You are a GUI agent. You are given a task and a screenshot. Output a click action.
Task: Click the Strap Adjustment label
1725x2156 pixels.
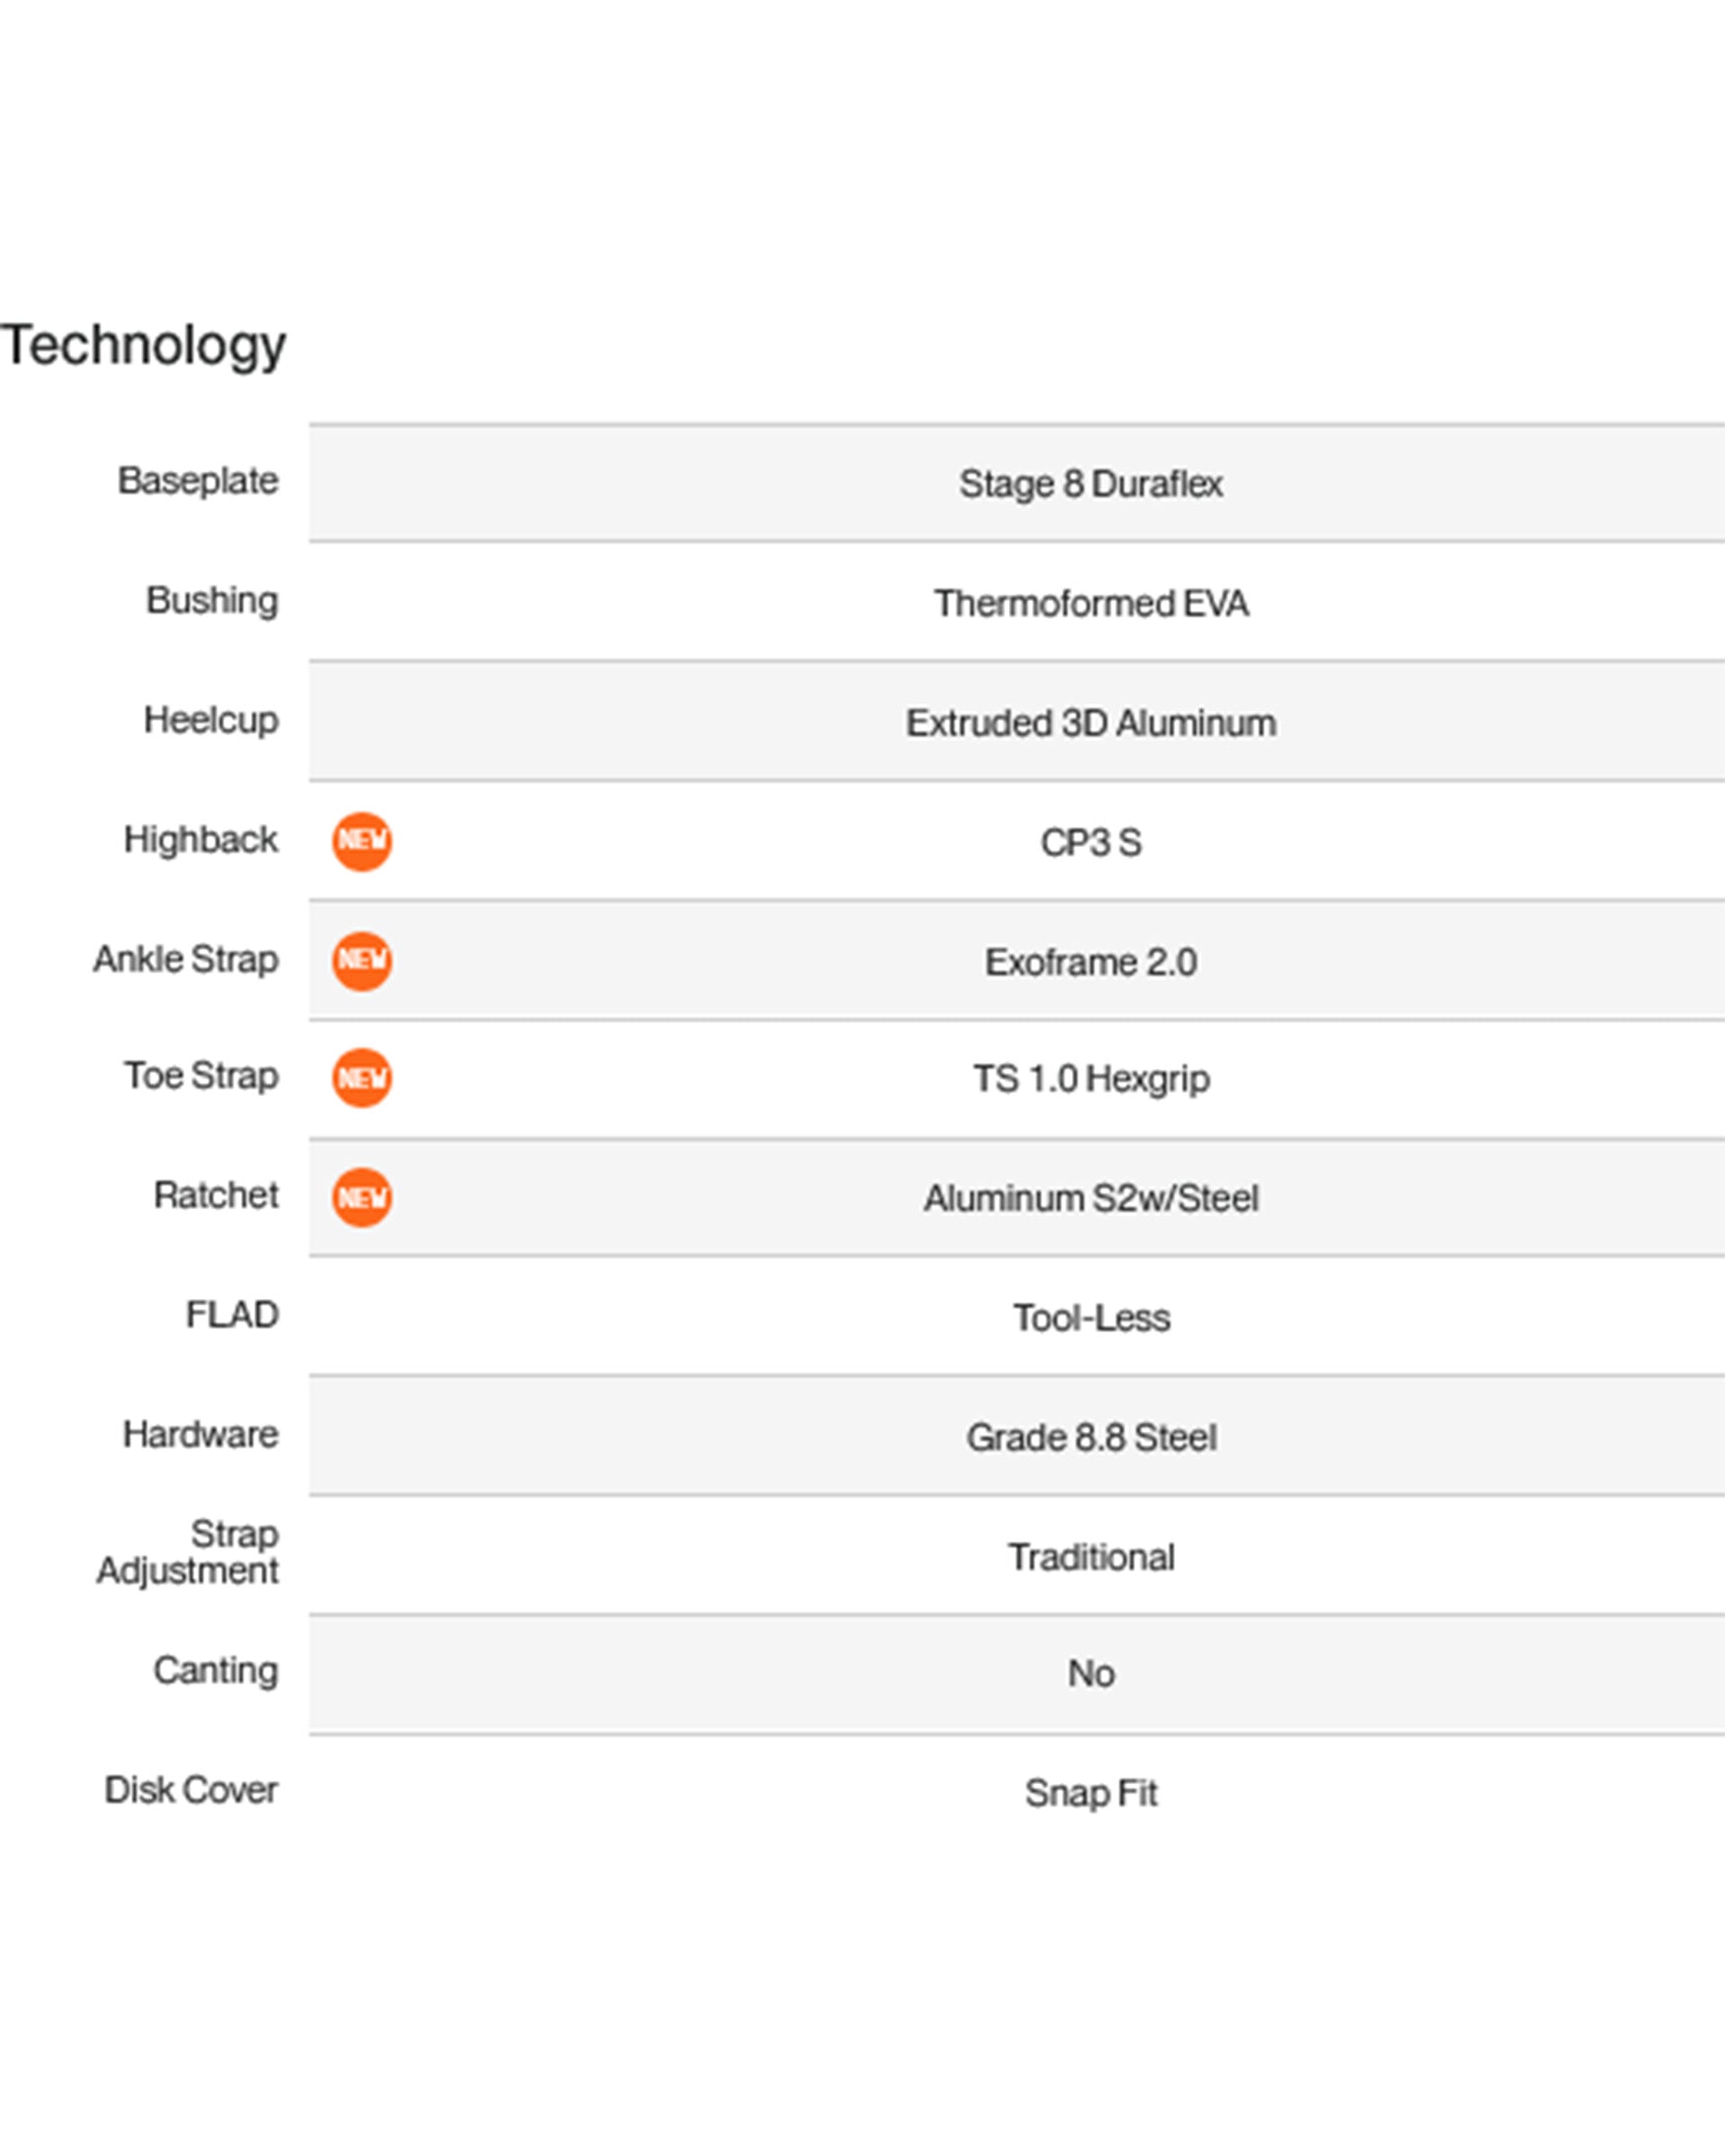point(189,1552)
